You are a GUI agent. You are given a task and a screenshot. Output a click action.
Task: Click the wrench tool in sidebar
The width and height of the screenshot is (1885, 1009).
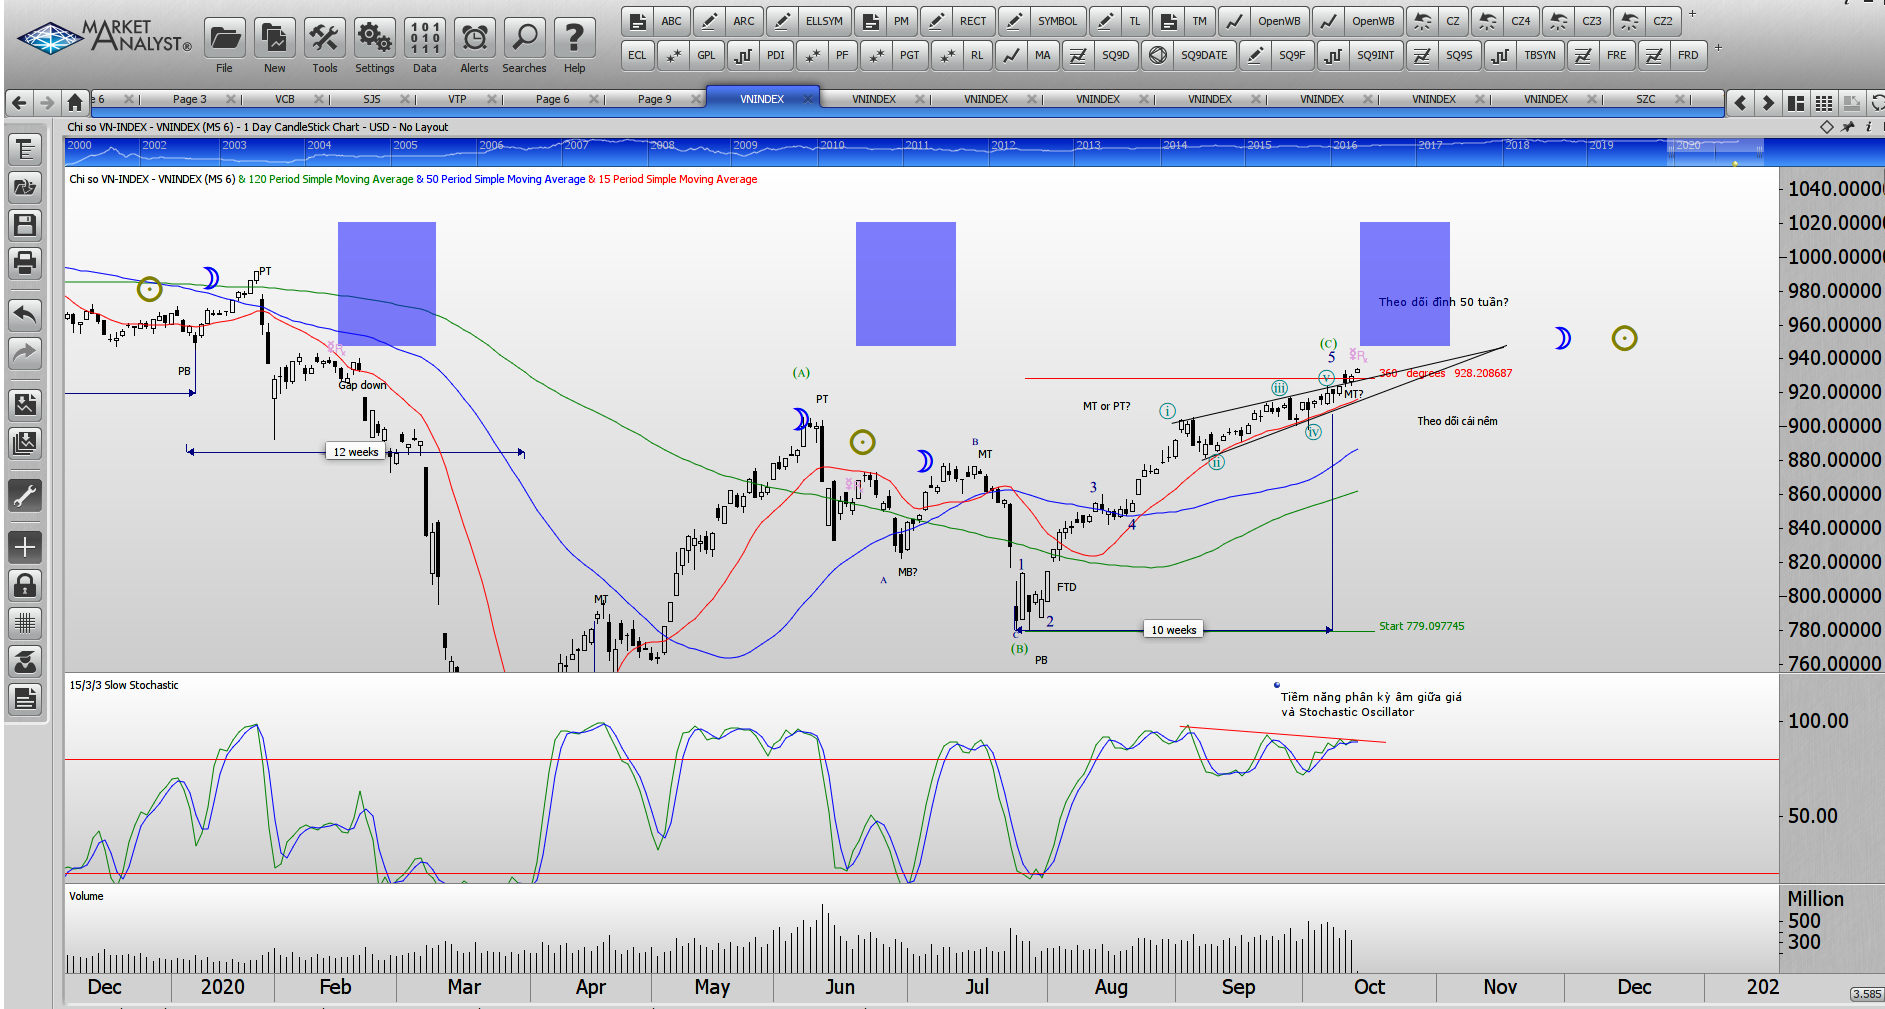coord(25,495)
